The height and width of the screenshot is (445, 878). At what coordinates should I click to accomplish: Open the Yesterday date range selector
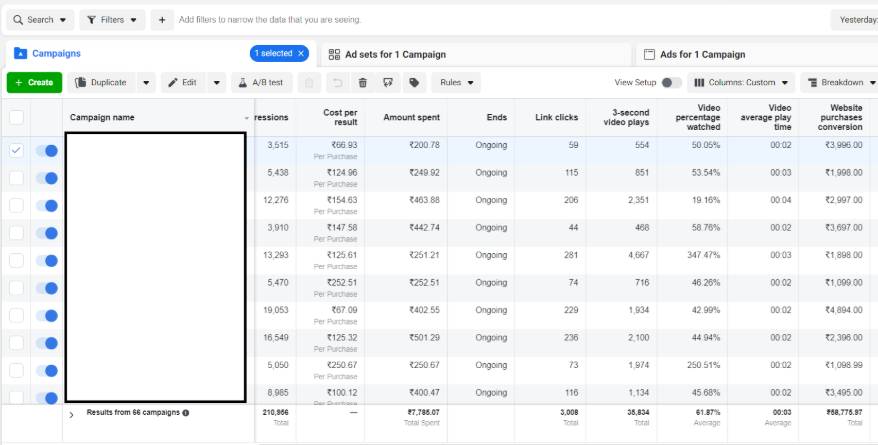click(854, 20)
